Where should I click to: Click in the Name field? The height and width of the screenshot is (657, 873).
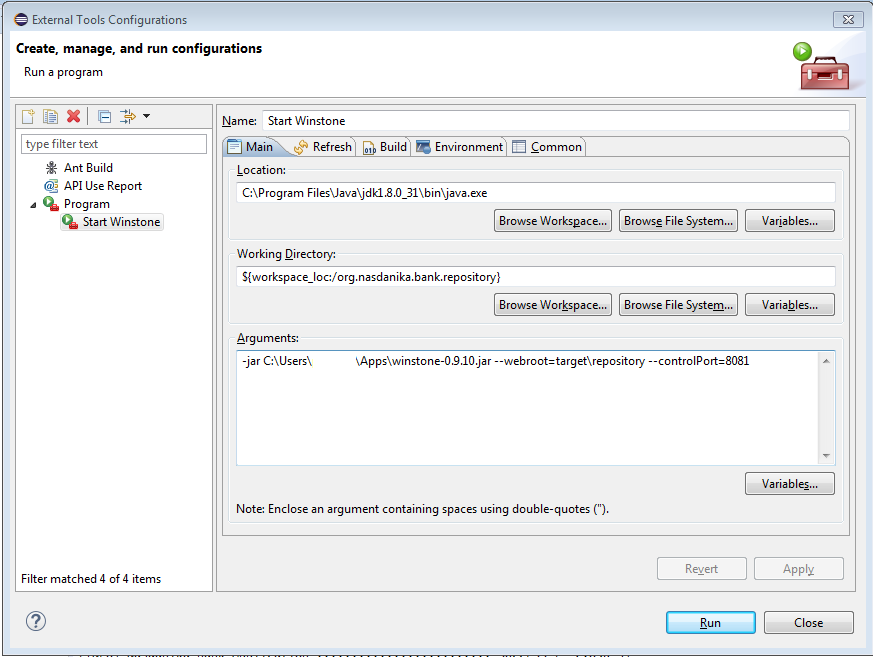pos(556,121)
